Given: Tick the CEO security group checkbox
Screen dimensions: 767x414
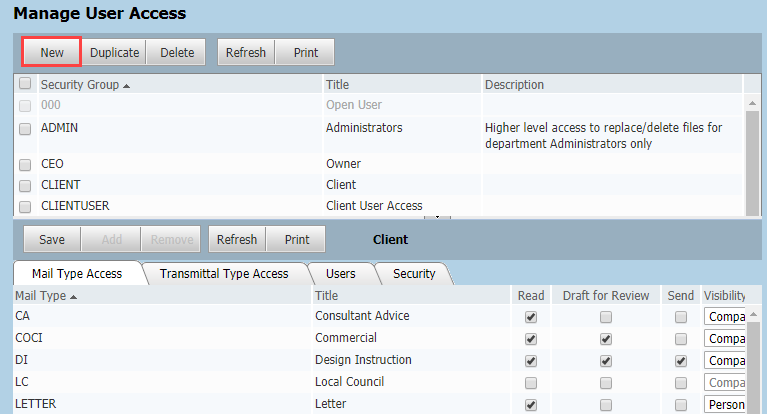Looking at the screenshot, I should coord(25,163).
